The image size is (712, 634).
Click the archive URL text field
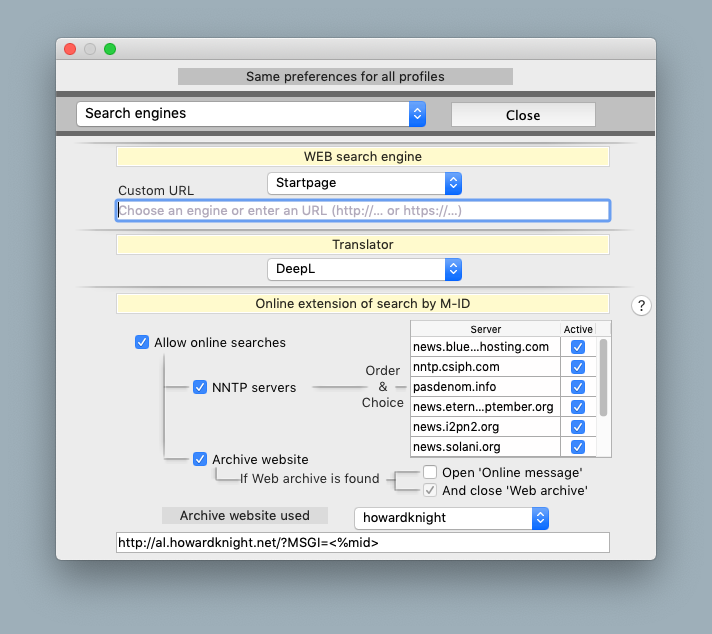click(362, 543)
